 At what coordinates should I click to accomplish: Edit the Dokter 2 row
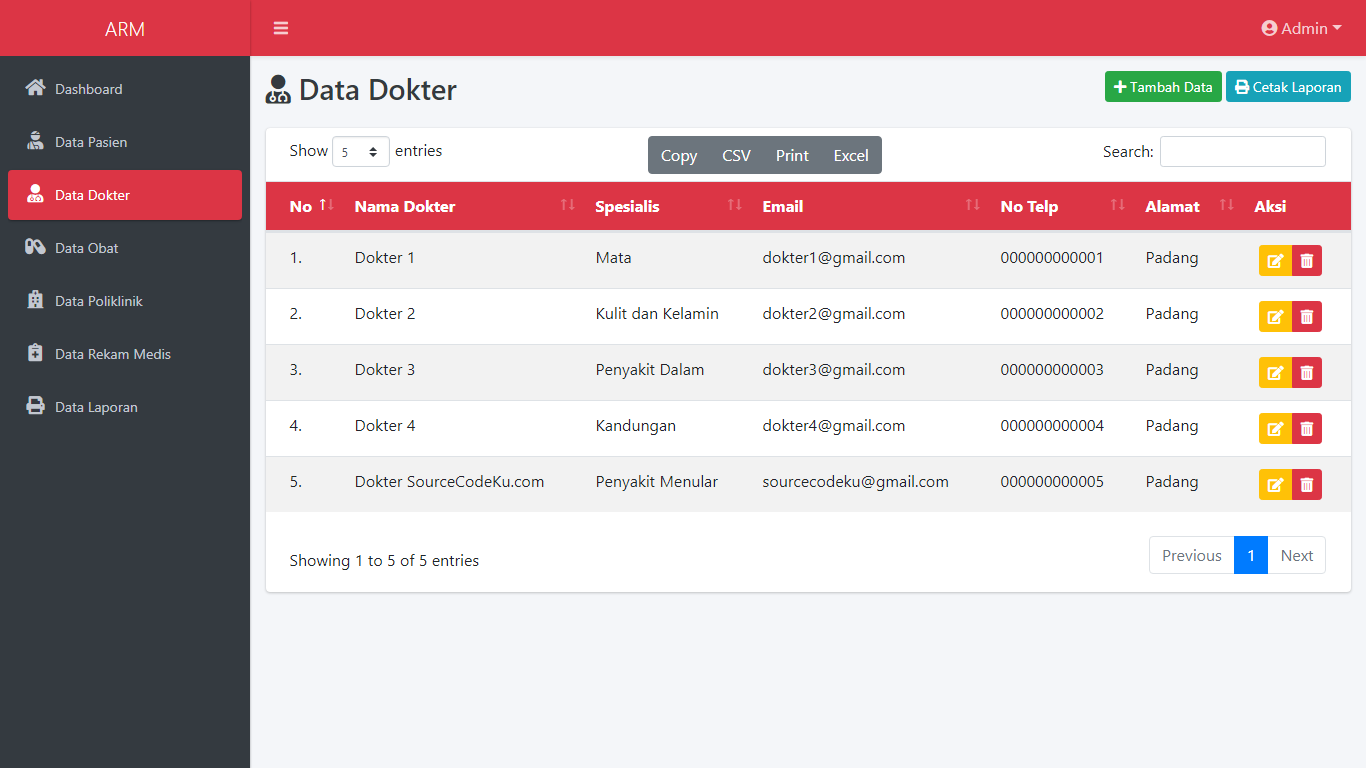point(1275,317)
